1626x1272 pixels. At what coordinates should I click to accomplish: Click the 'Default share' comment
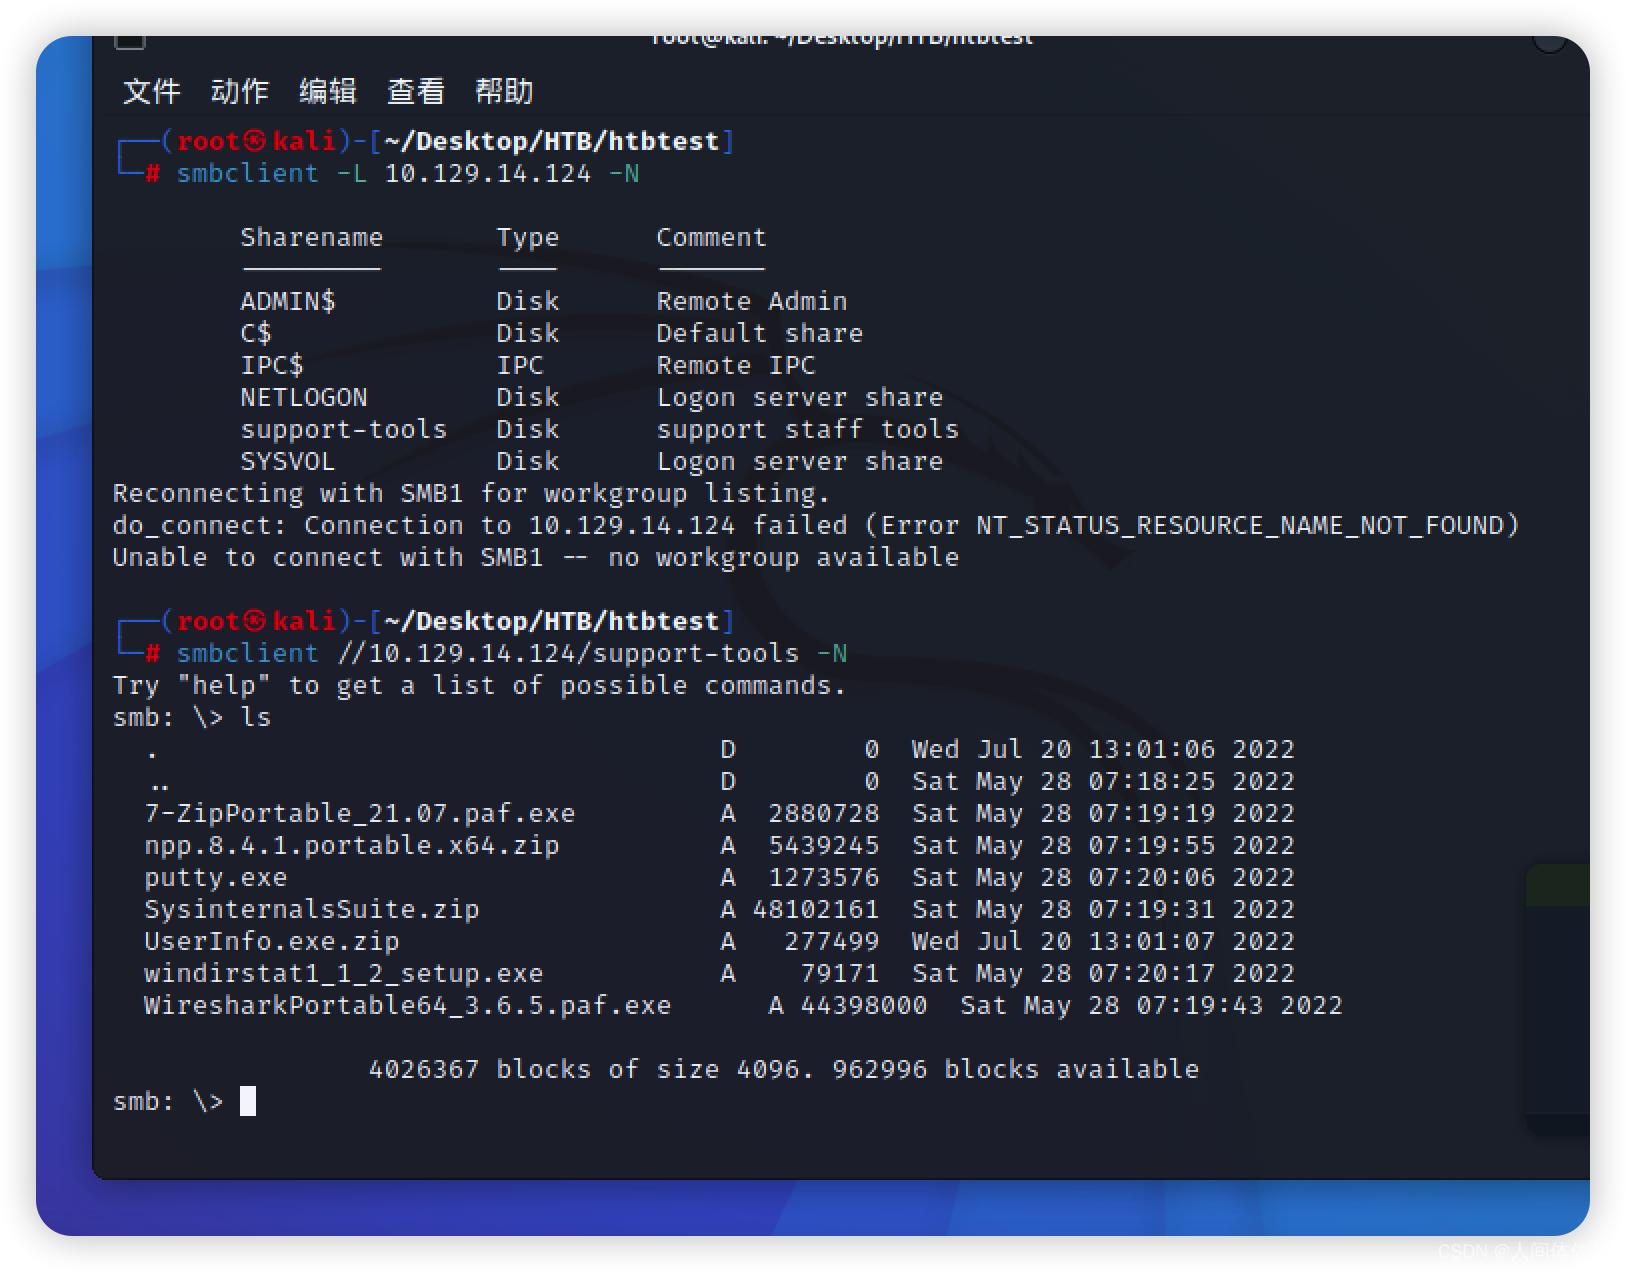pos(760,333)
